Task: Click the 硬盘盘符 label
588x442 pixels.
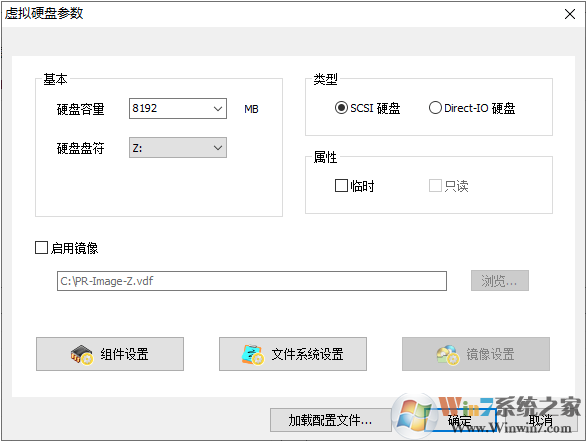Action: (81, 148)
